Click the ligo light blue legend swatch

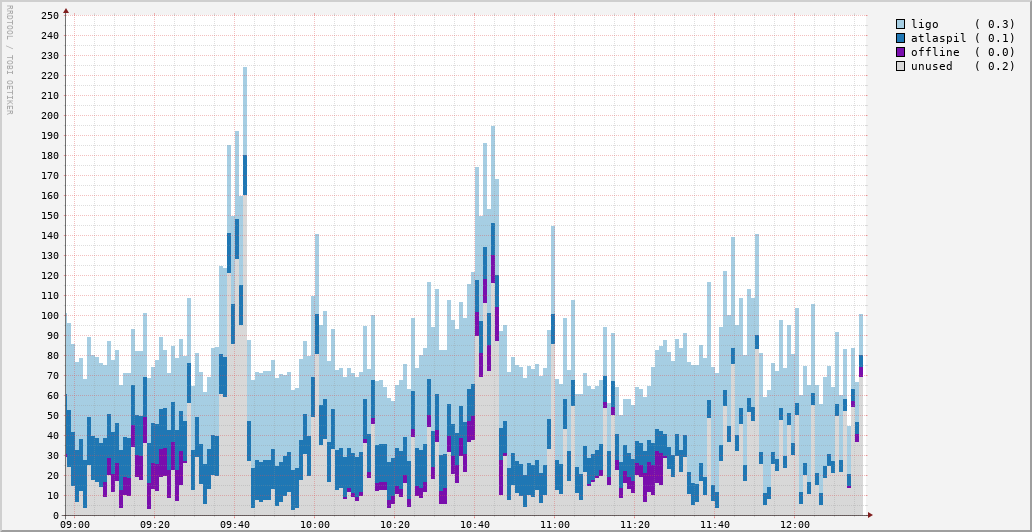901,24
